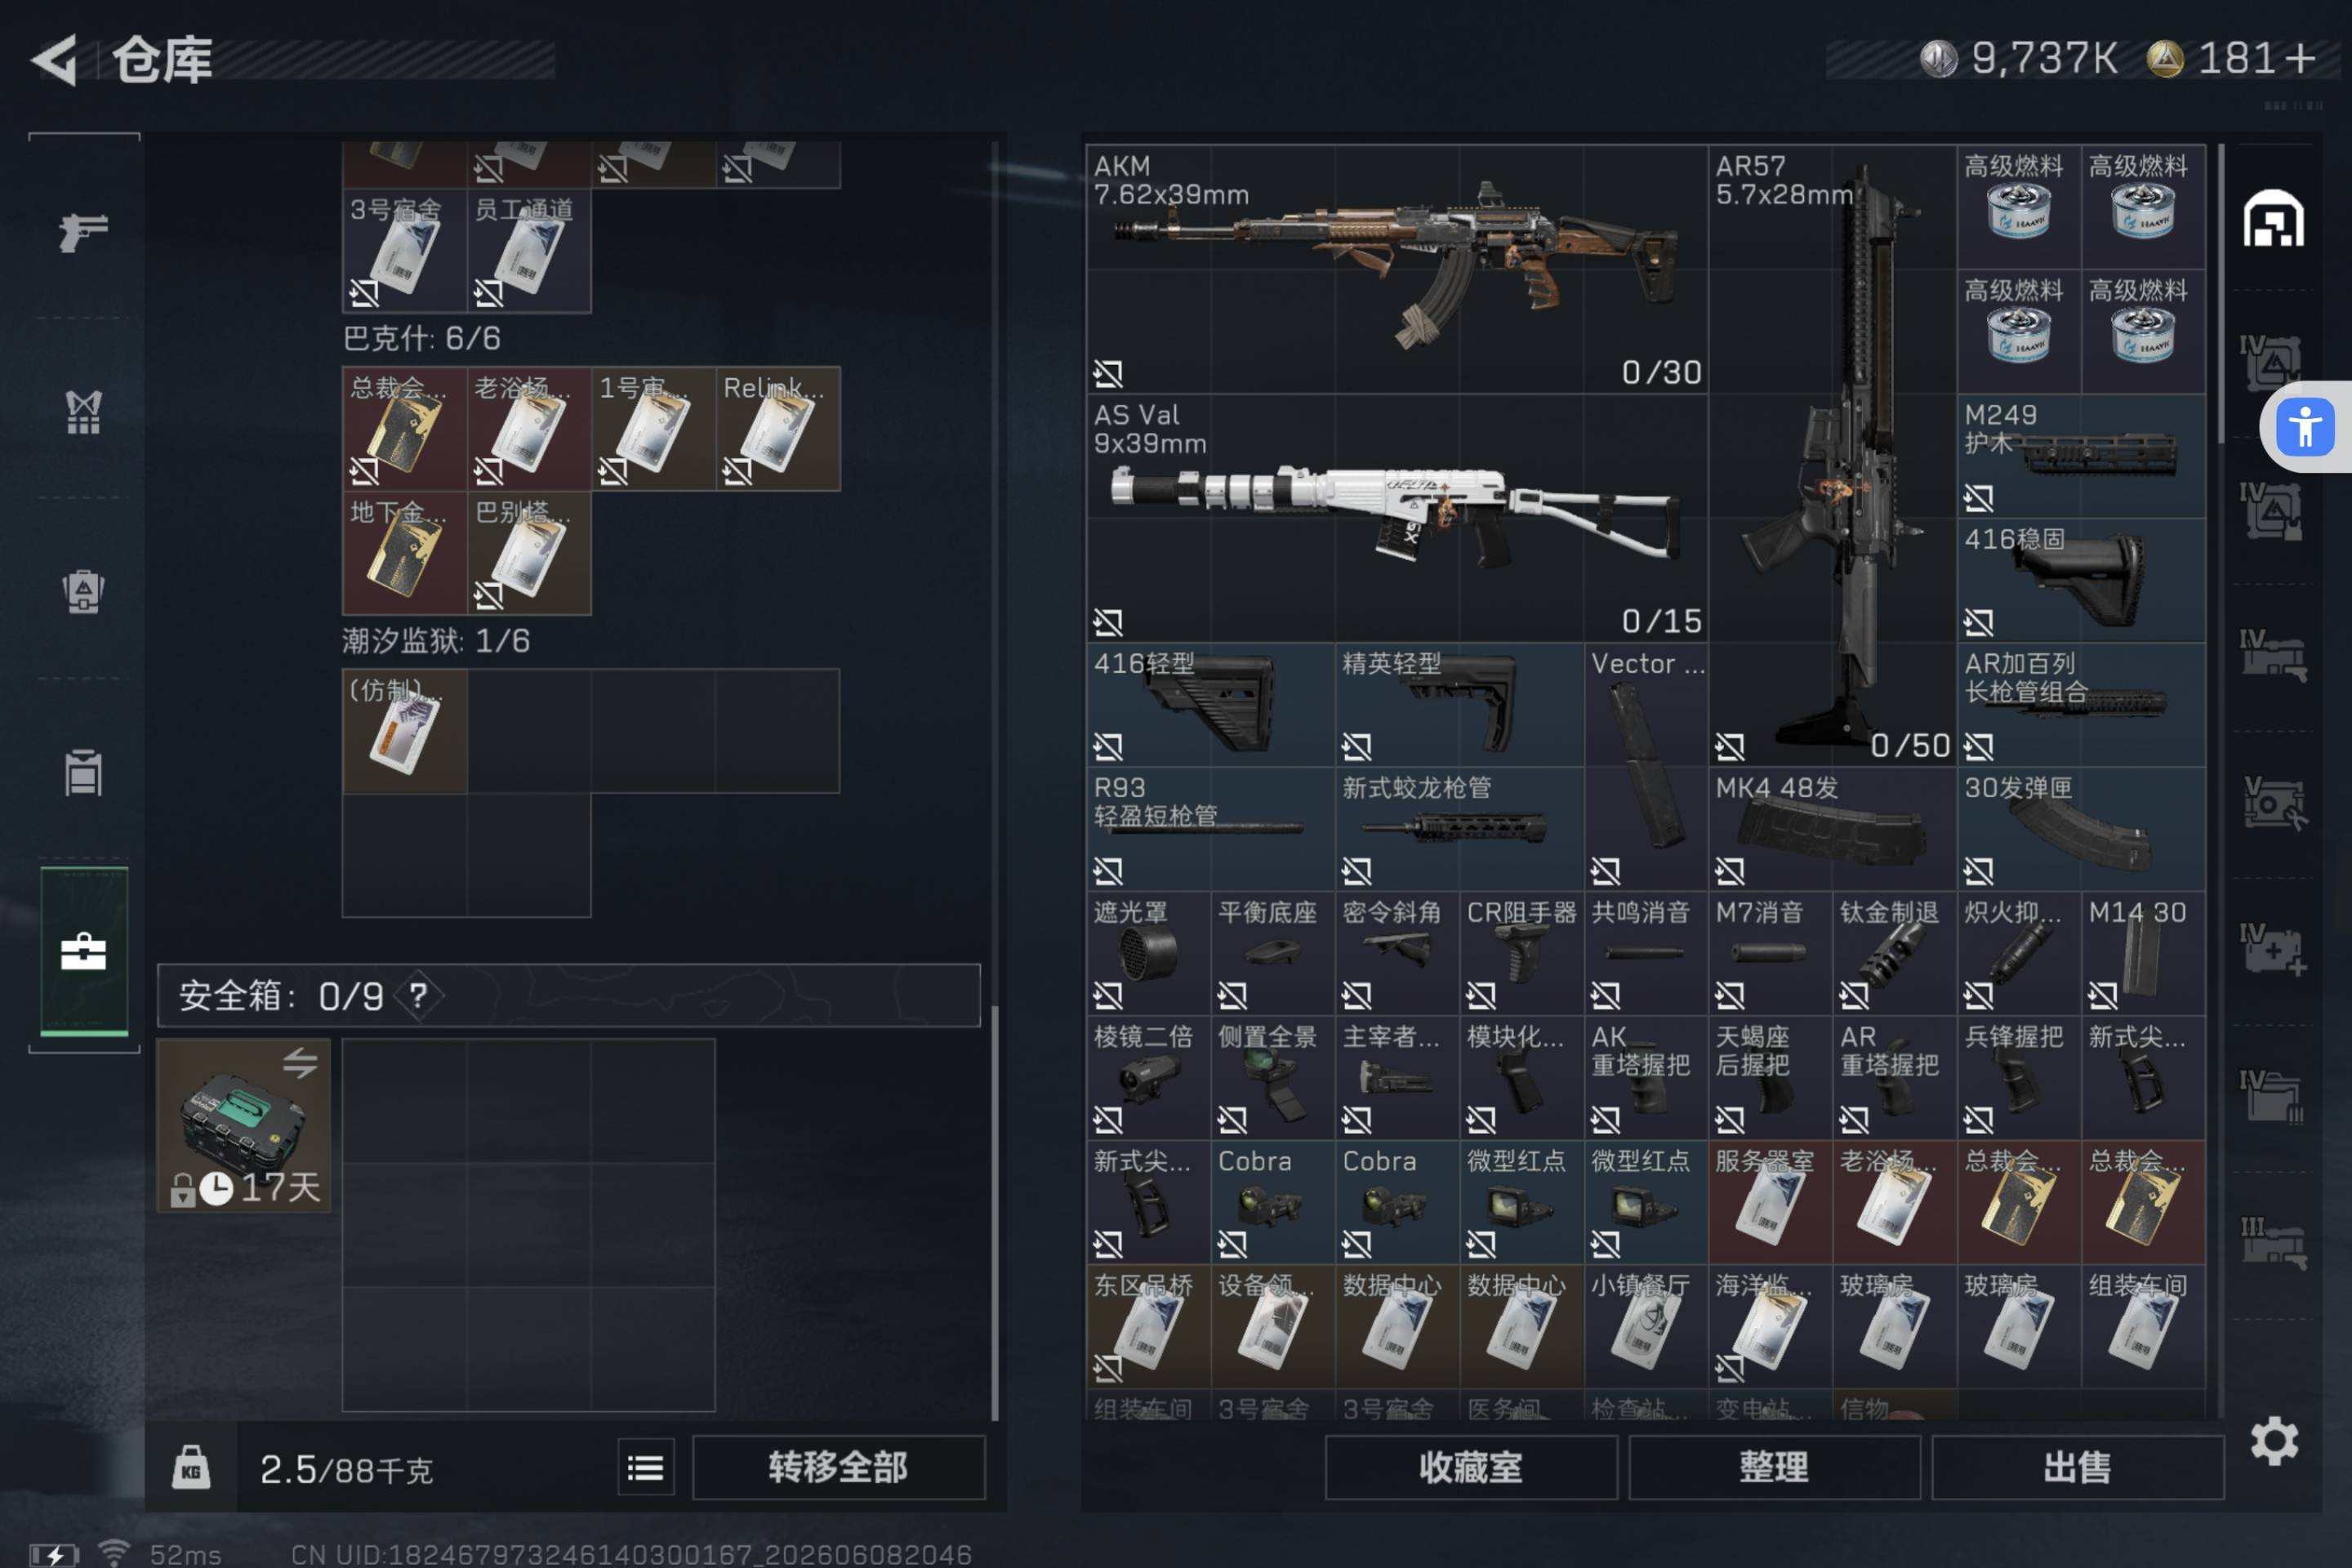This screenshot has width=2352, height=1568.
Task: Select the AR57 5.7x28mm weapon
Action: click(1832, 456)
